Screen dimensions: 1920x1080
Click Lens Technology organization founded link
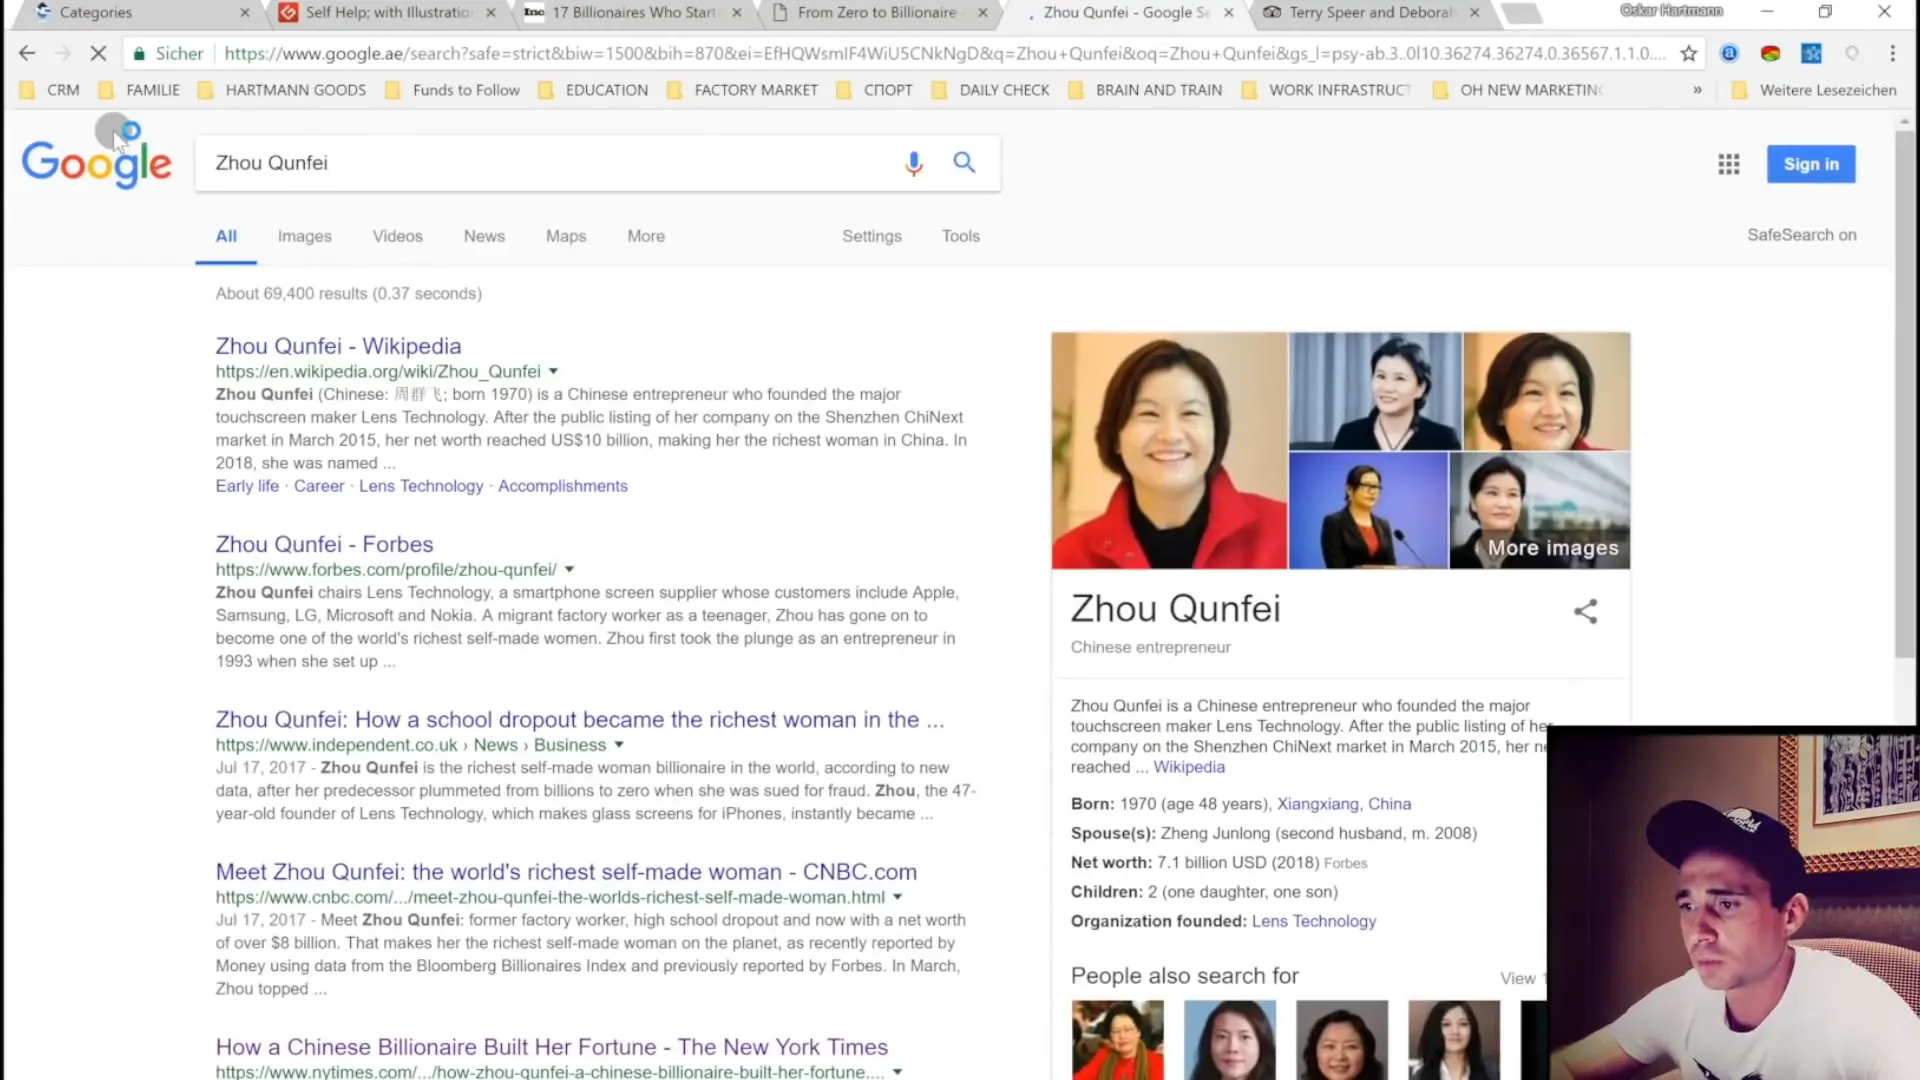point(1314,921)
